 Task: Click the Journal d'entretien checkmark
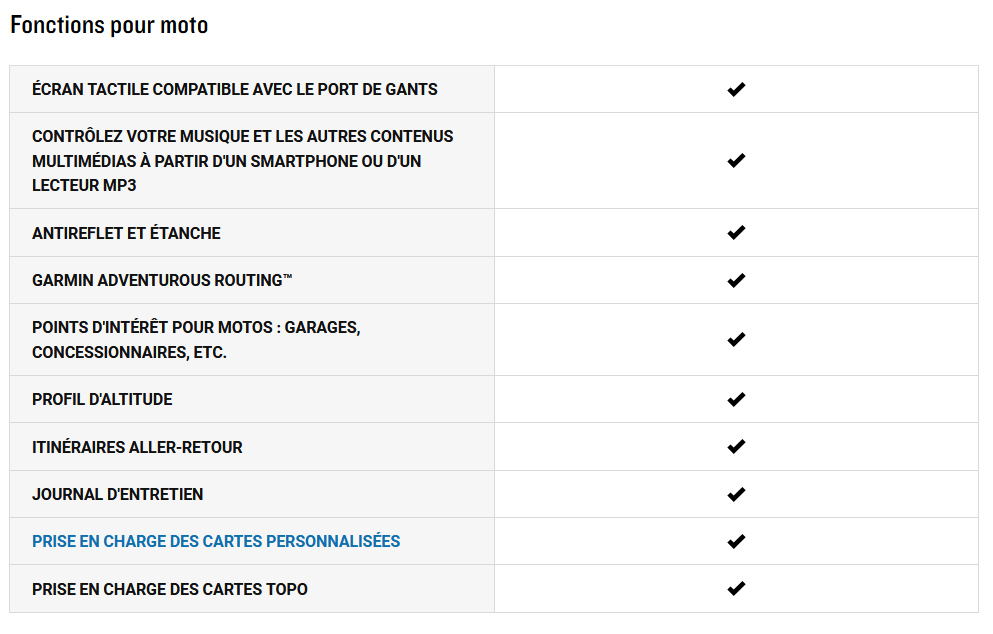click(x=736, y=494)
